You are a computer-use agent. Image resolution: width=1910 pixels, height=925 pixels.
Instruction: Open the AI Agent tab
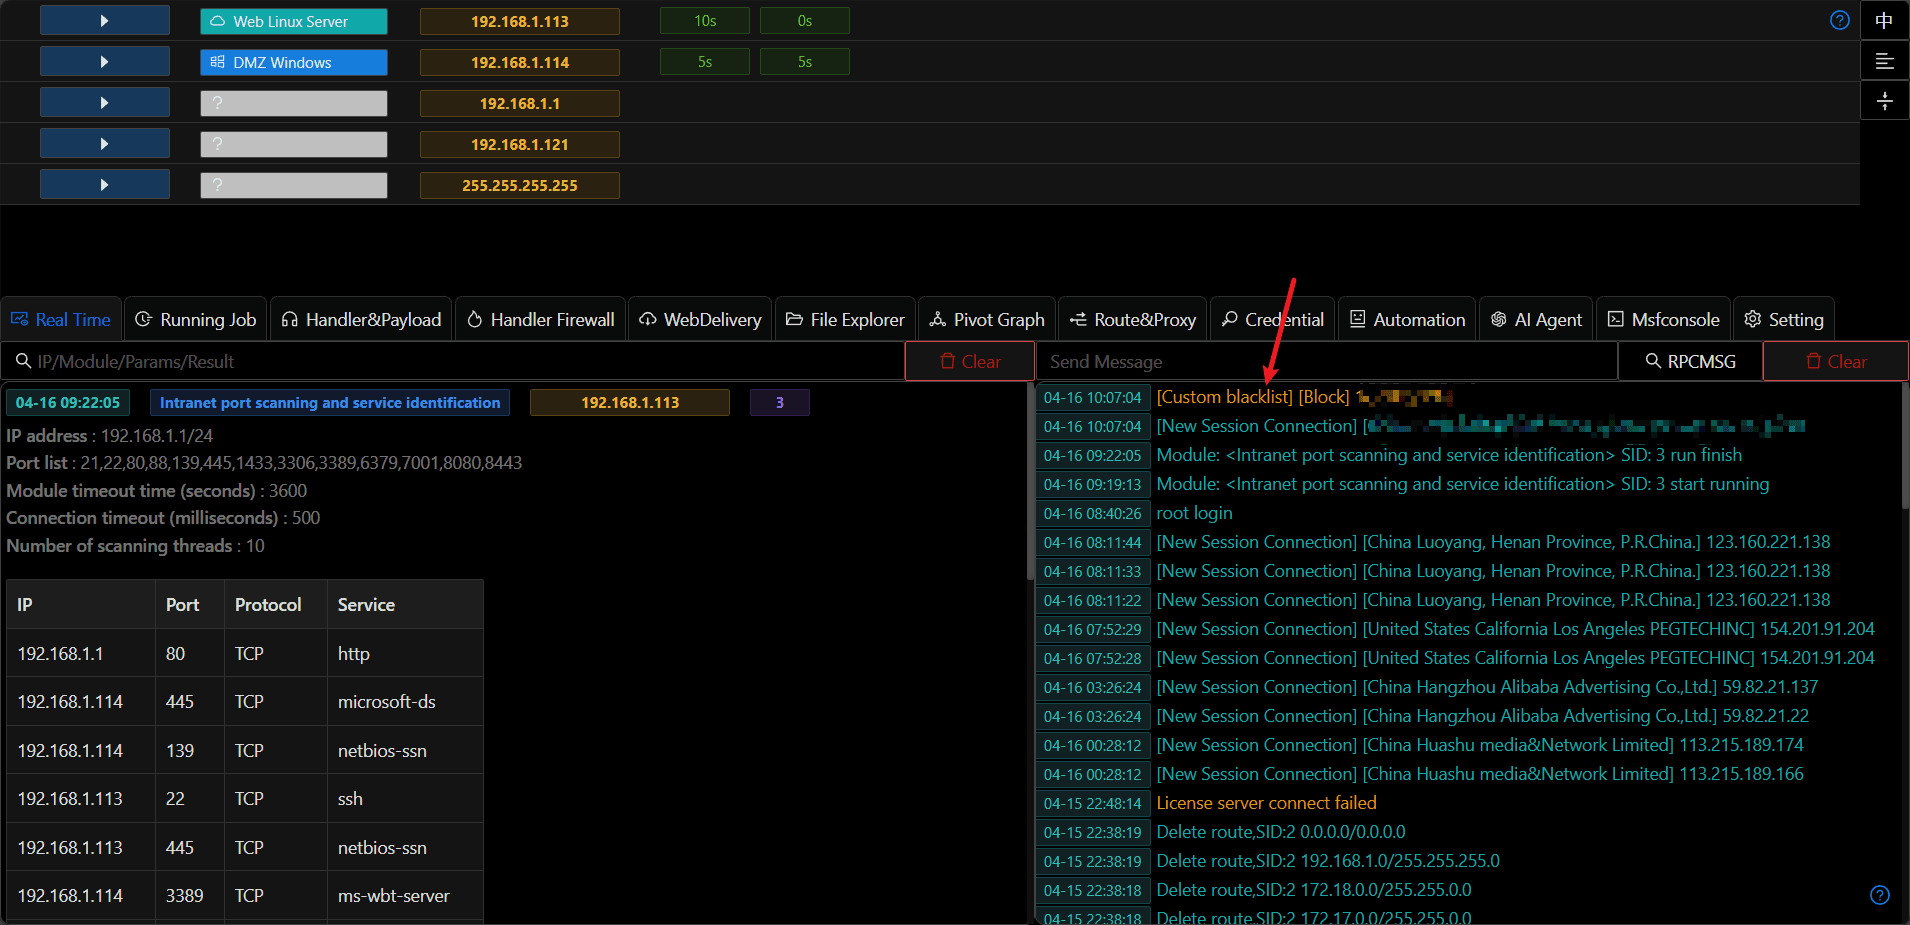pyautogui.click(x=1536, y=320)
